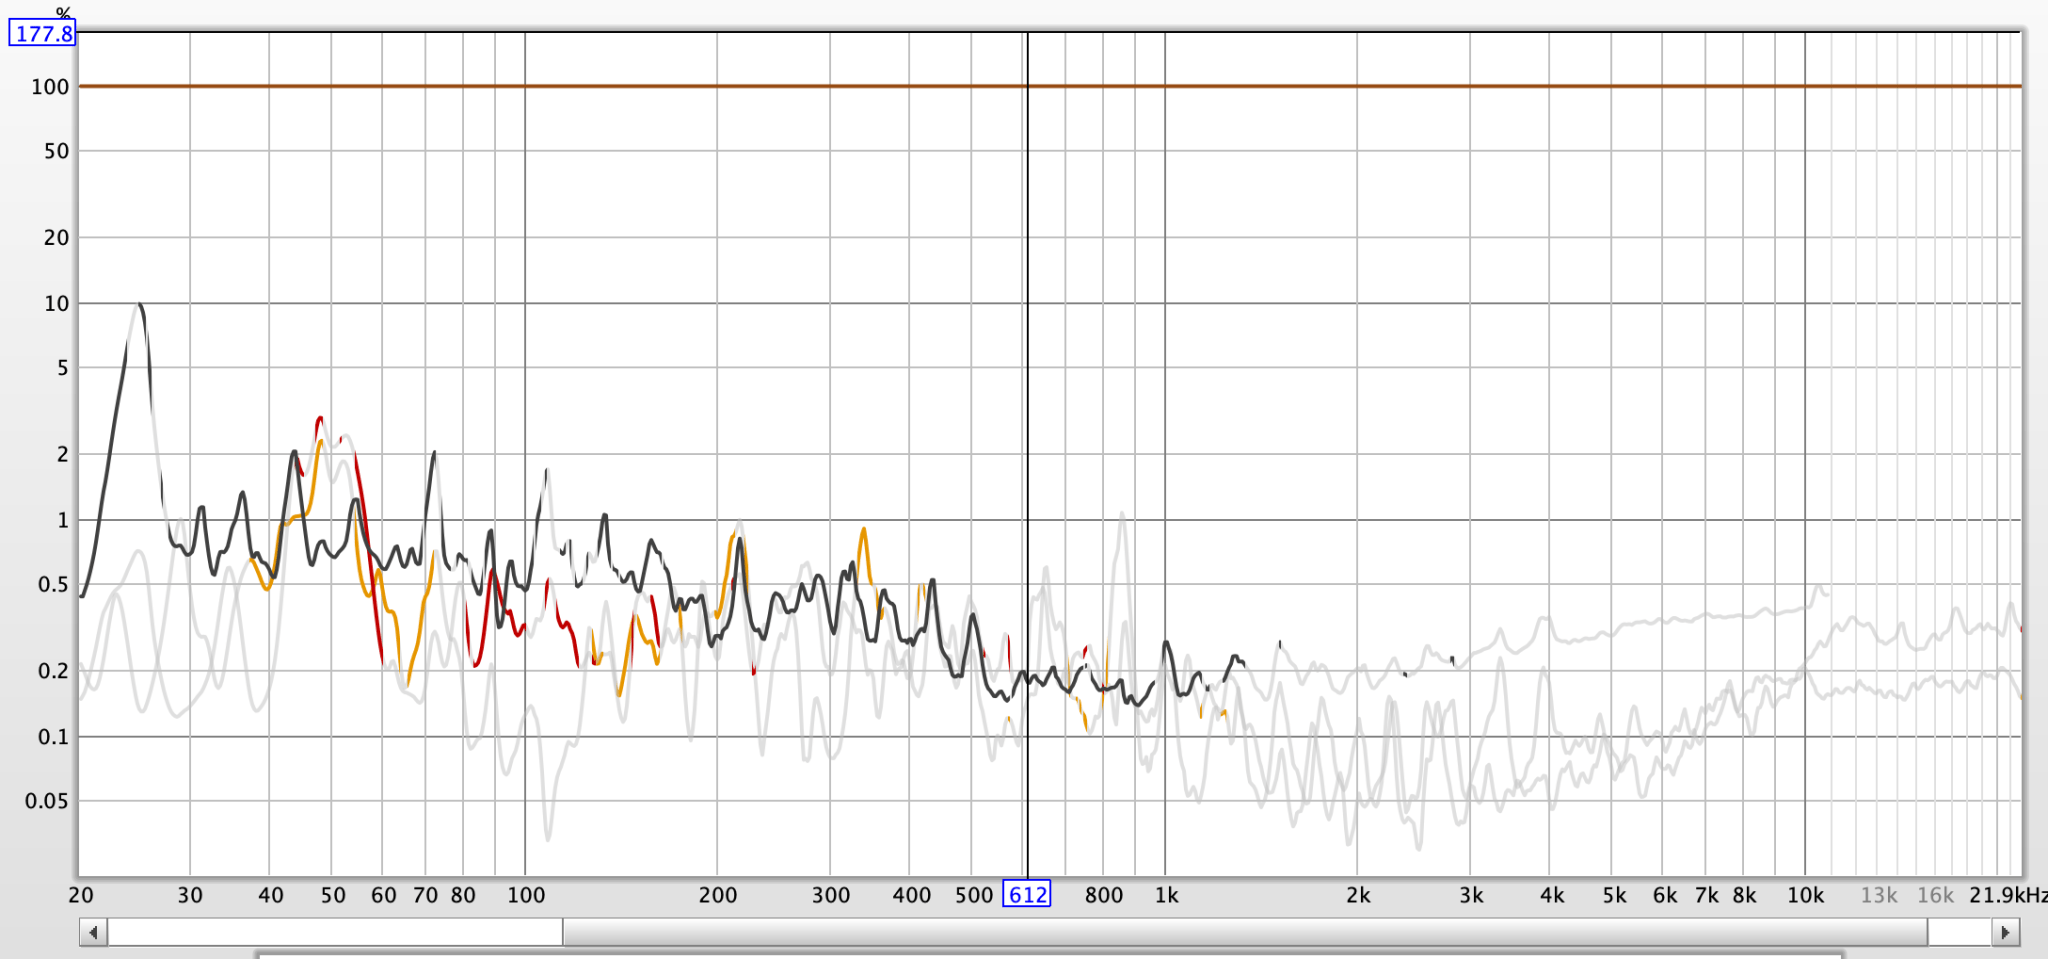Click the 100 frequency axis label
The image size is (2048, 959).
[526, 895]
